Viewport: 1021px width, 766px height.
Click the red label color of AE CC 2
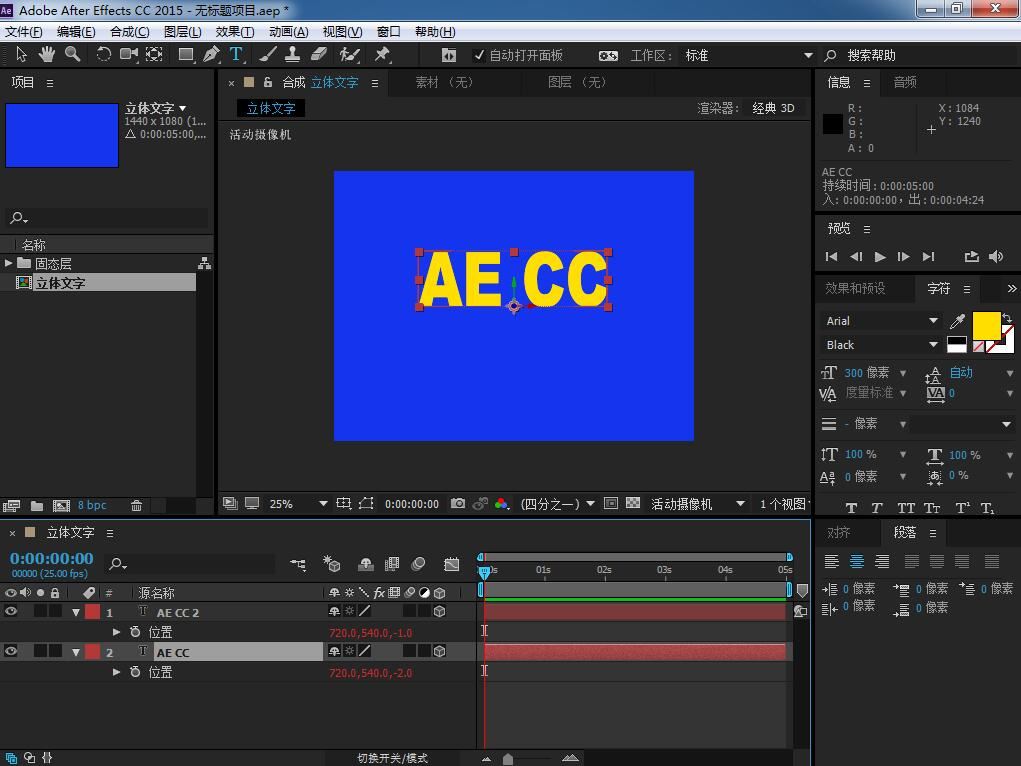93,612
